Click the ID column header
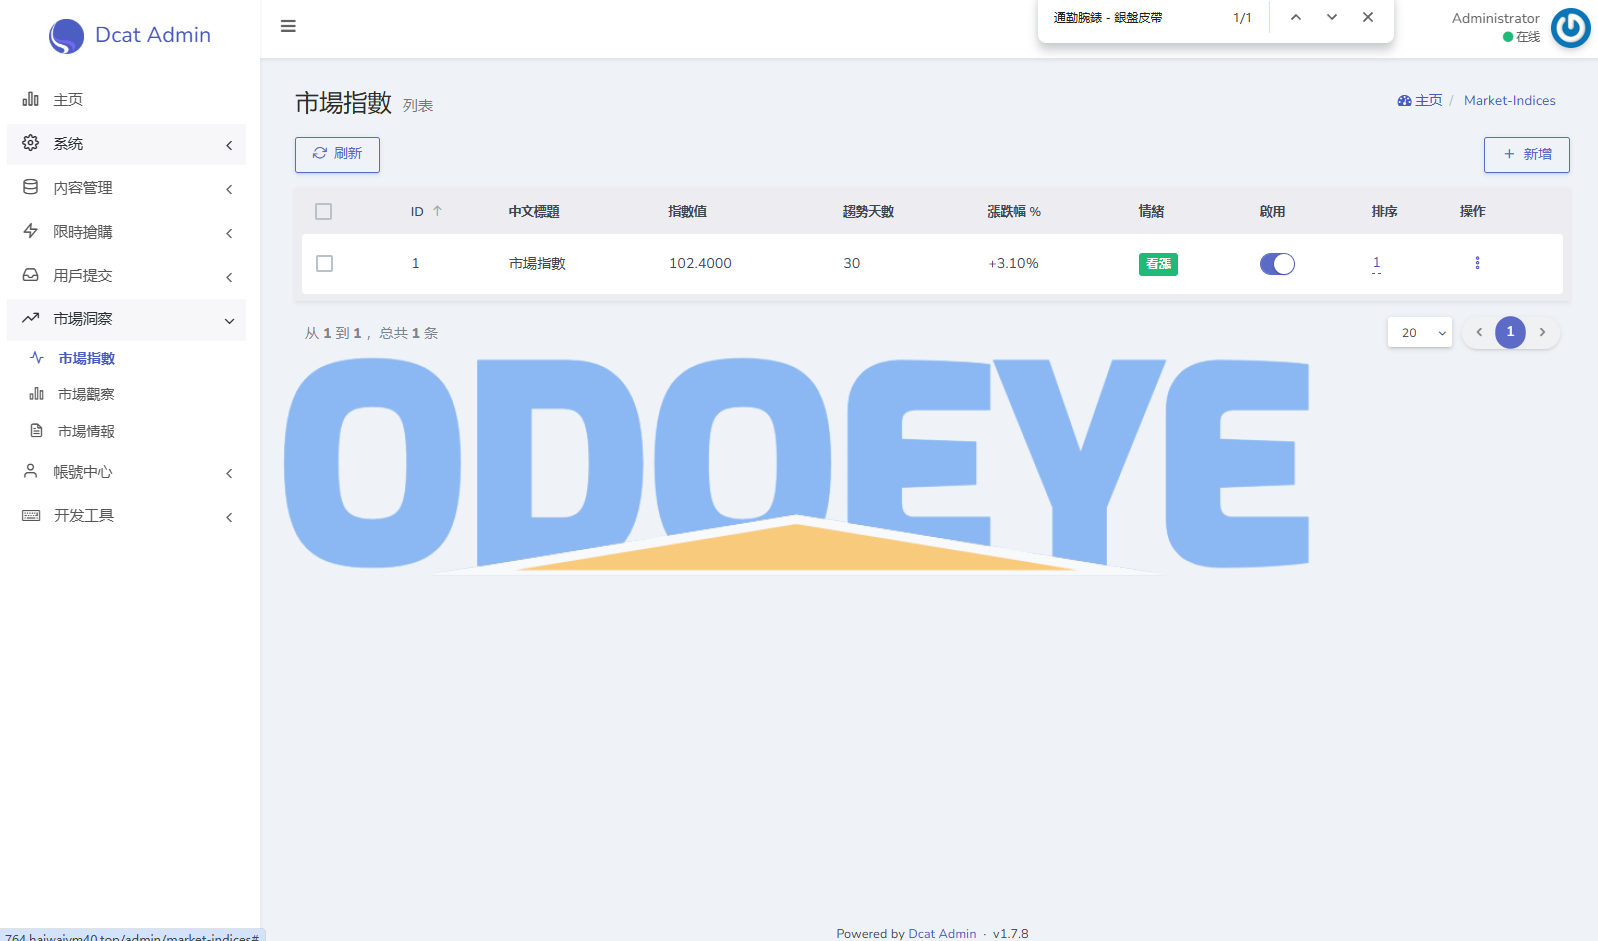The image size is (1598, 941). (417, 212)
